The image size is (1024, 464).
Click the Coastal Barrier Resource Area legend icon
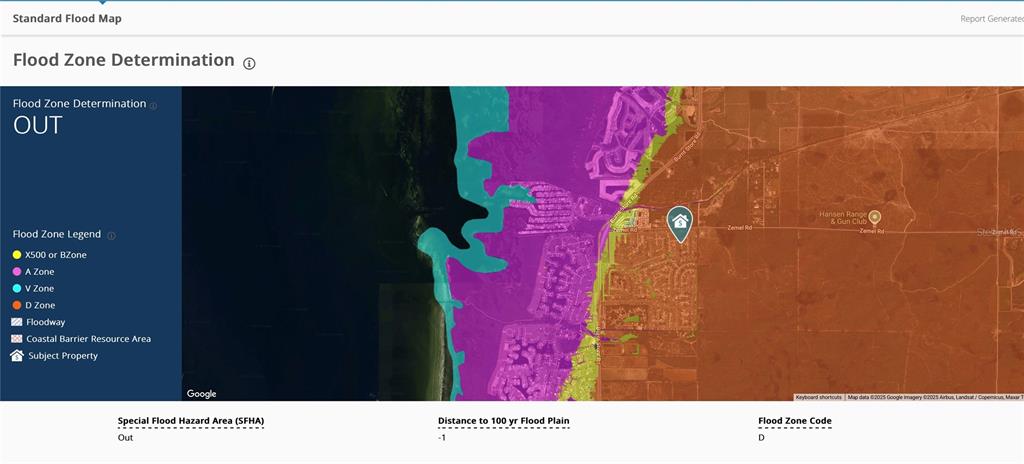16,339
